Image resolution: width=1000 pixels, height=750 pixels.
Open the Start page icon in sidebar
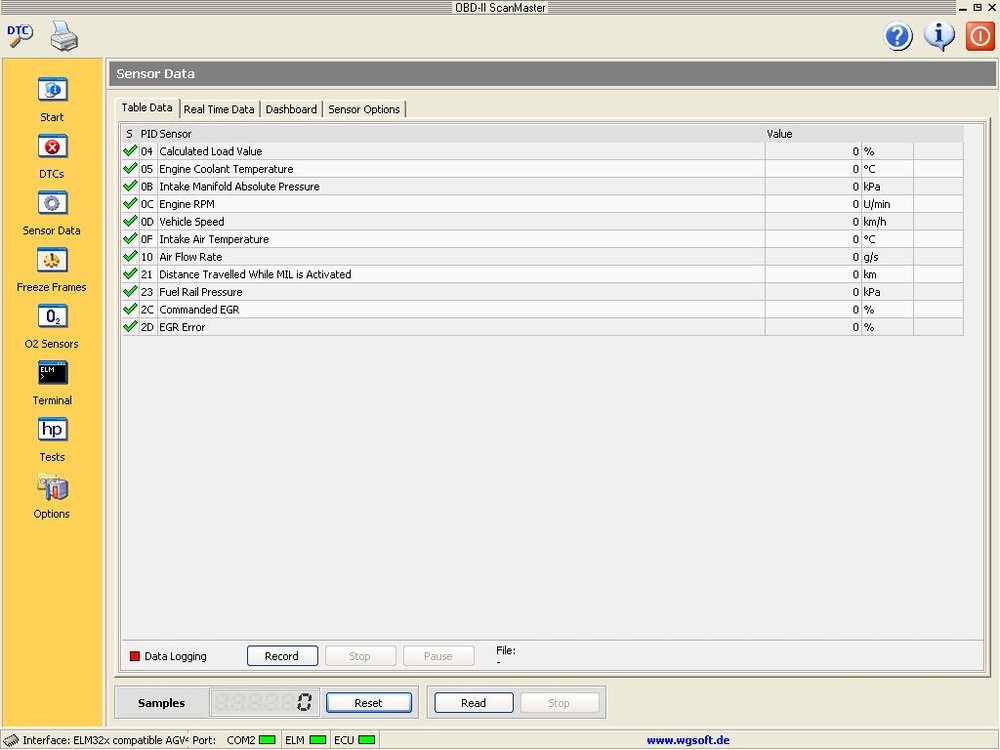click(52, 90)
